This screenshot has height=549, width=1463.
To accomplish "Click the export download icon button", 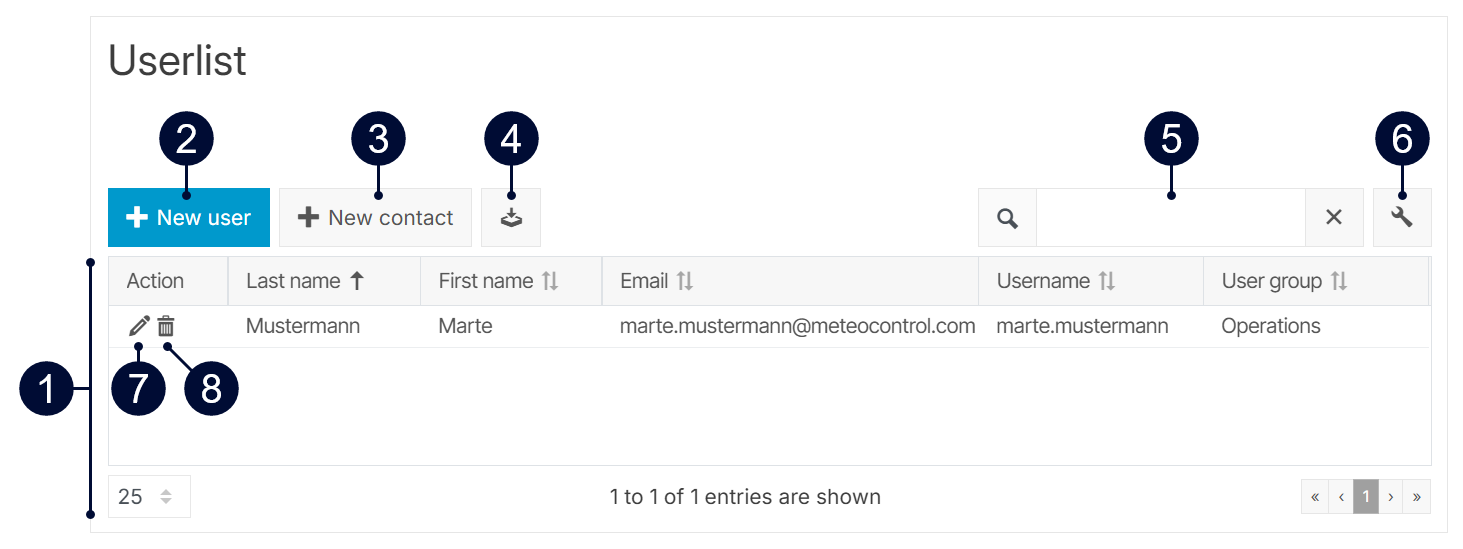I will pos(511,218).
